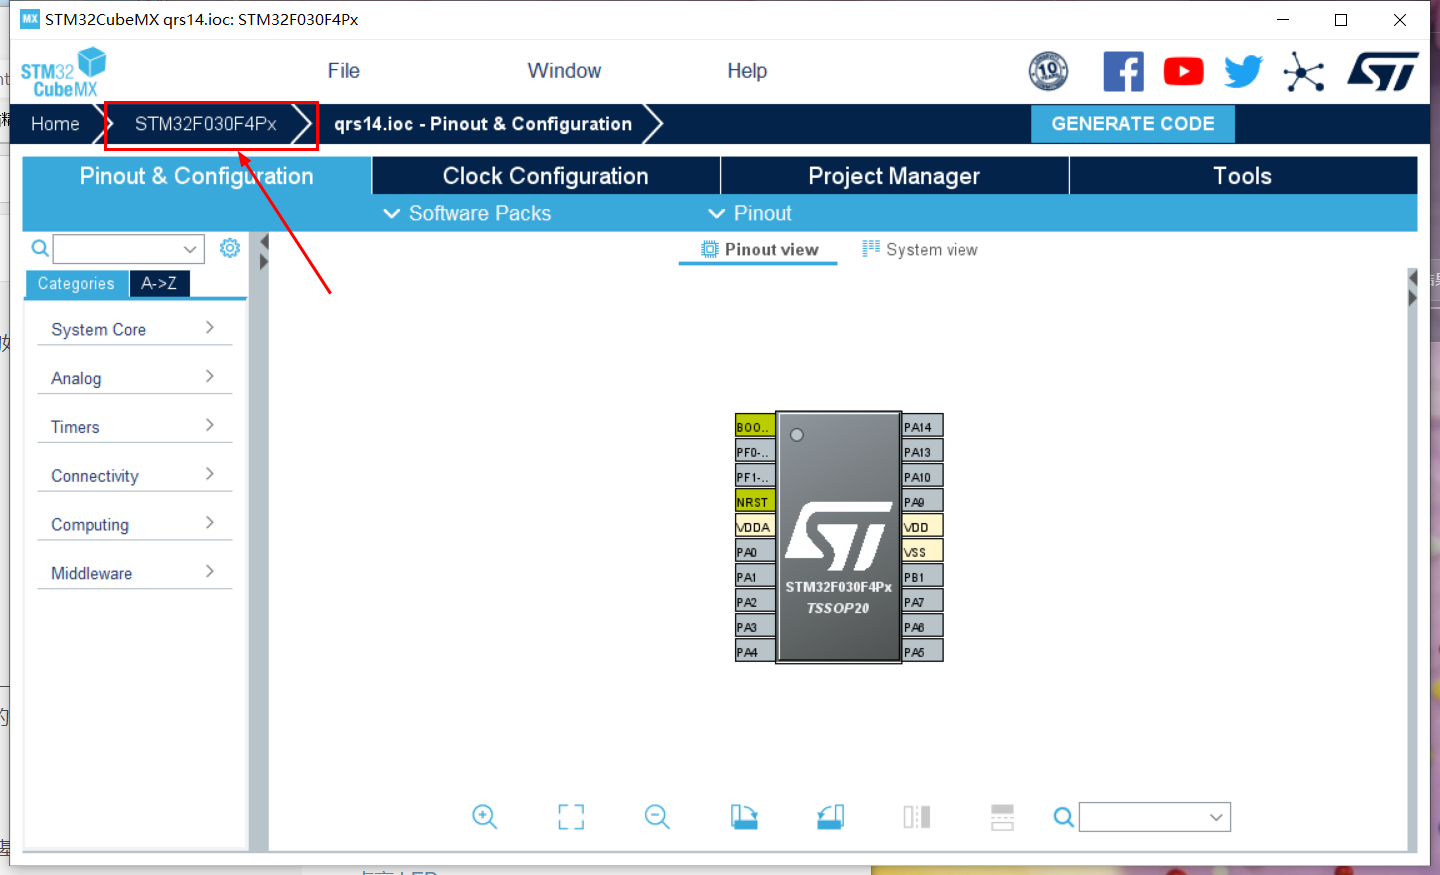This screenshot has width=1440, height=875.
Task: Switch to the Clock Configuration tab
Action: pyautogui.click(x=546, y=176)
